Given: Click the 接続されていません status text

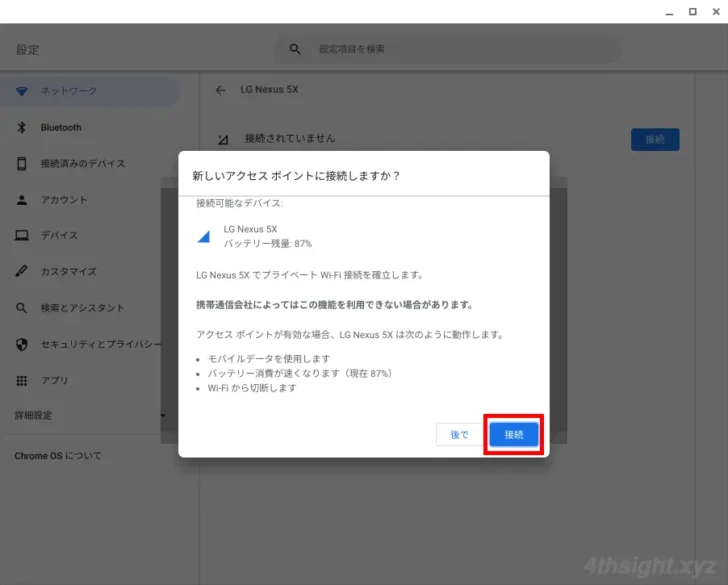Looking at the screenshot, I should [x=290, y=138].
